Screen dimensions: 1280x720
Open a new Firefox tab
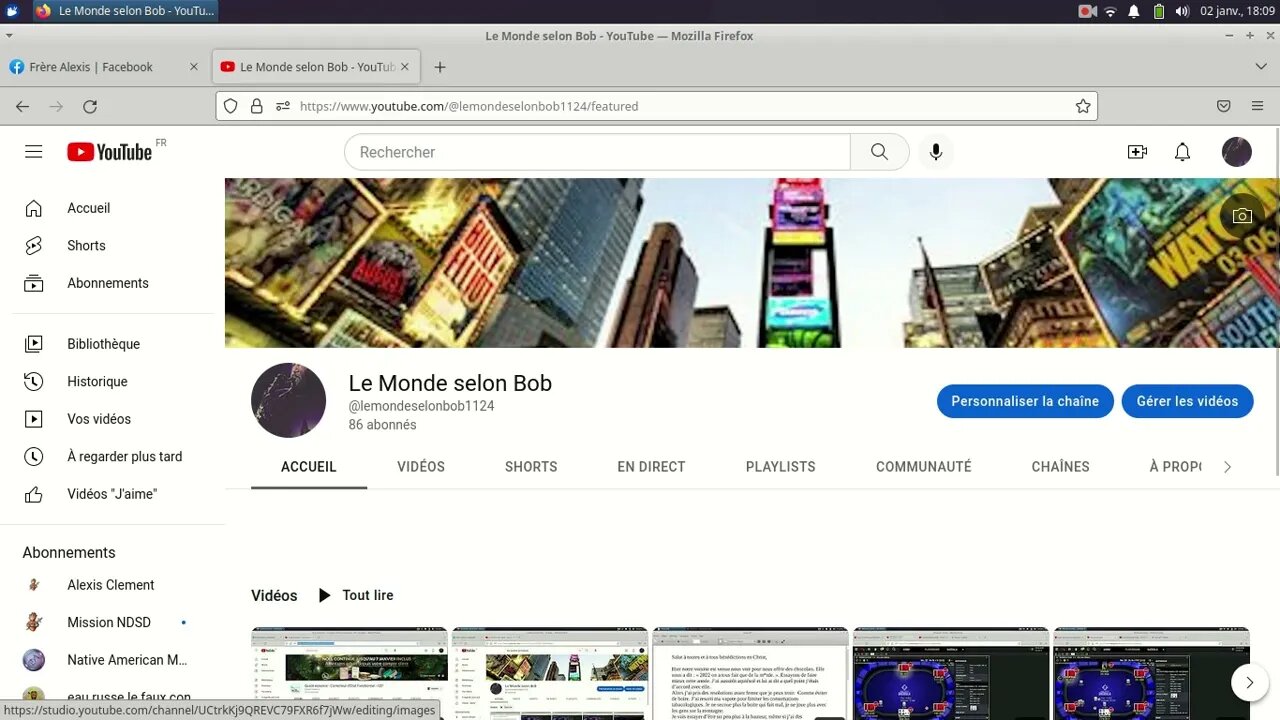[440, 67]
